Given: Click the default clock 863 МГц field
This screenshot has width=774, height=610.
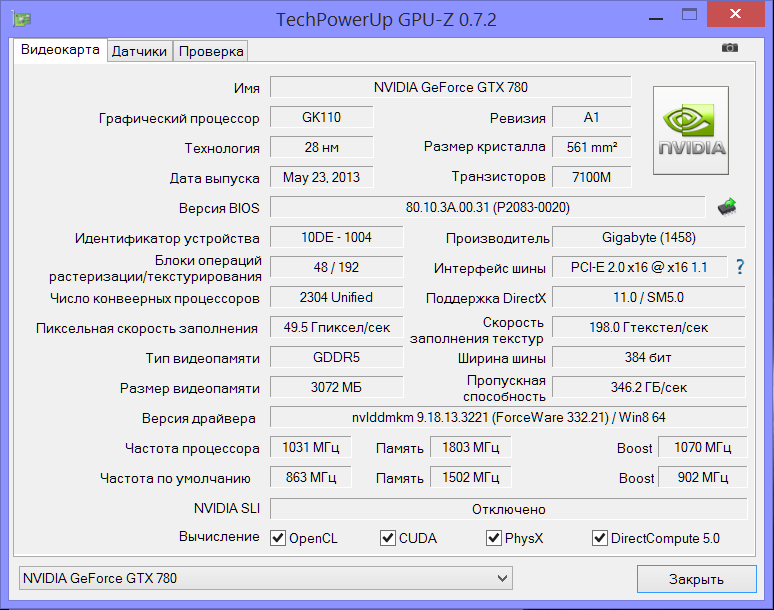Looking at the screenshot, I should click(x=310, y=478).
